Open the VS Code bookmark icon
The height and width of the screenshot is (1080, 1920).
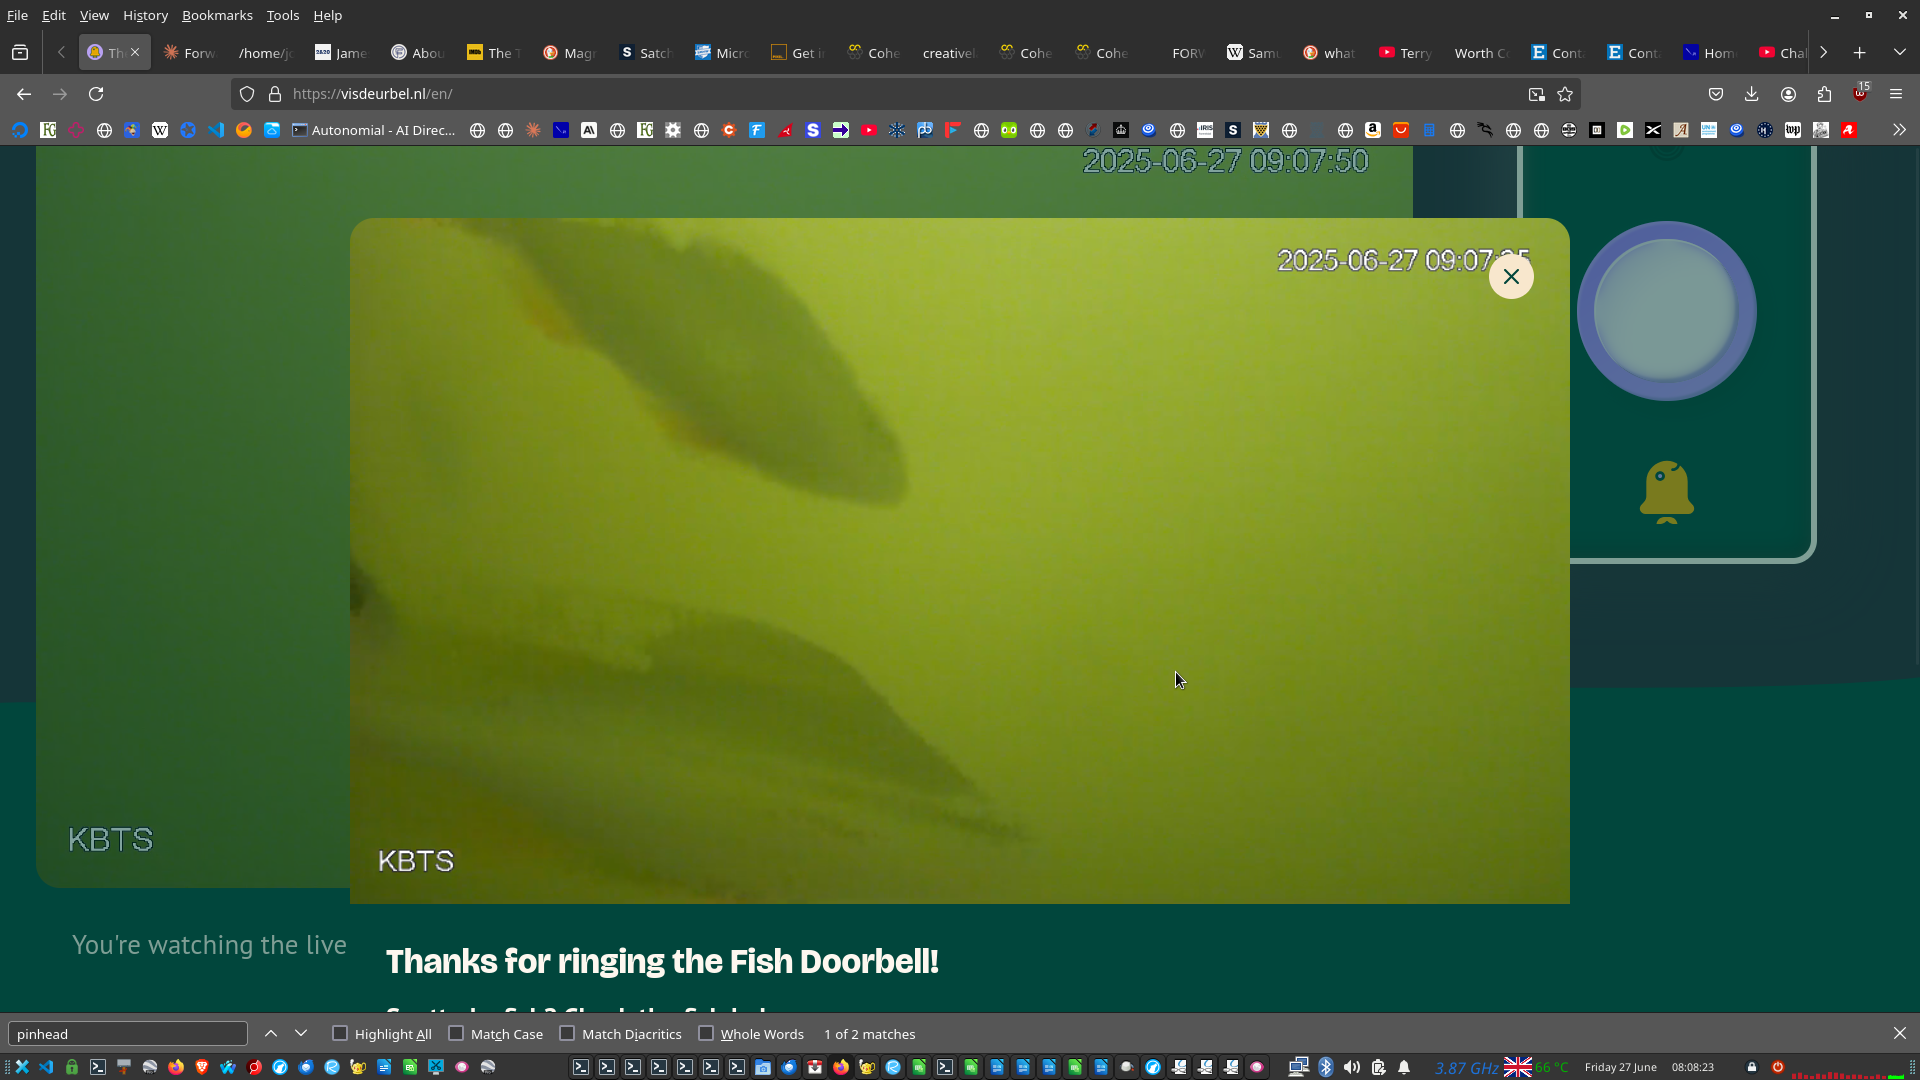pos(216,130)
